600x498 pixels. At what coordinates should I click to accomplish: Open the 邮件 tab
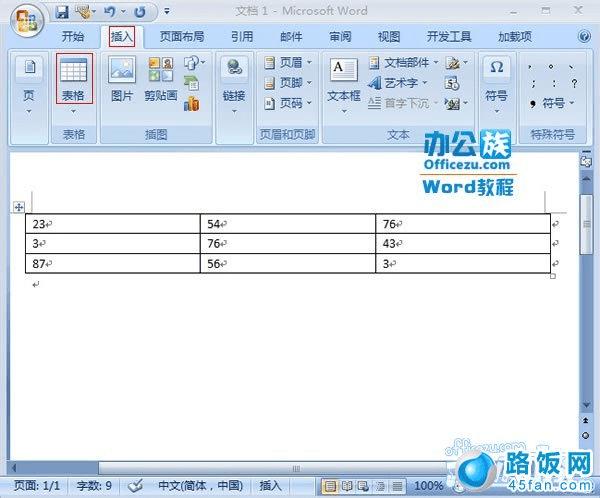[x=291, y=37]
